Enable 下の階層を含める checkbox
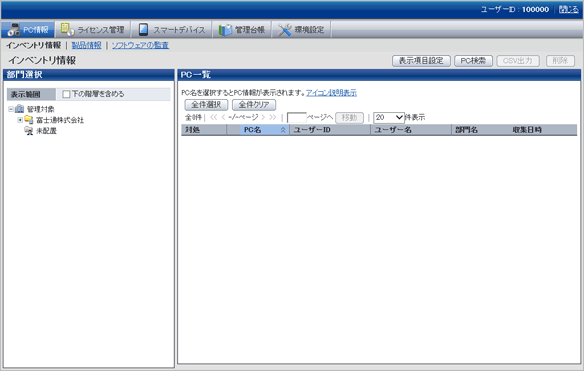This screenshot has width=584, height=371. pyautogui.click(x=66, y=94)
